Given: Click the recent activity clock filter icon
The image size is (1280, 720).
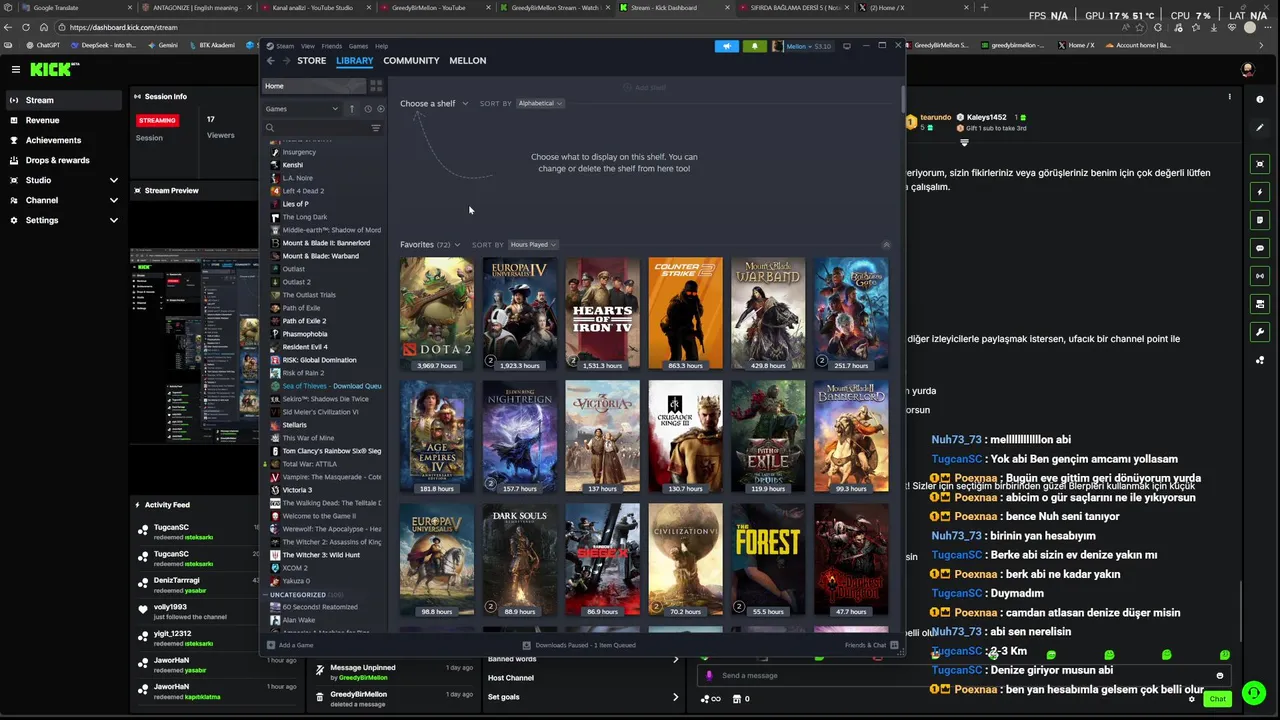Looking at the screenshot, I should tap(367, 108).
